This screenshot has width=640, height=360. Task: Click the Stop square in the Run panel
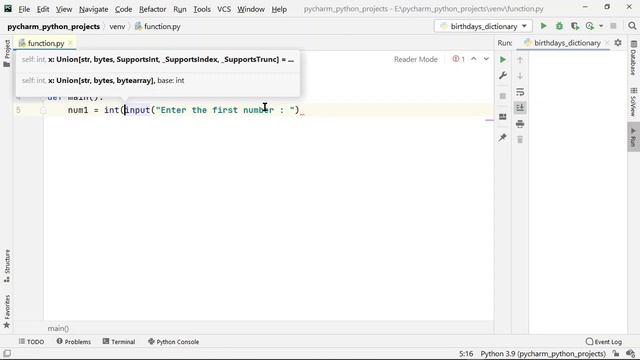click(x=503, y=96)
